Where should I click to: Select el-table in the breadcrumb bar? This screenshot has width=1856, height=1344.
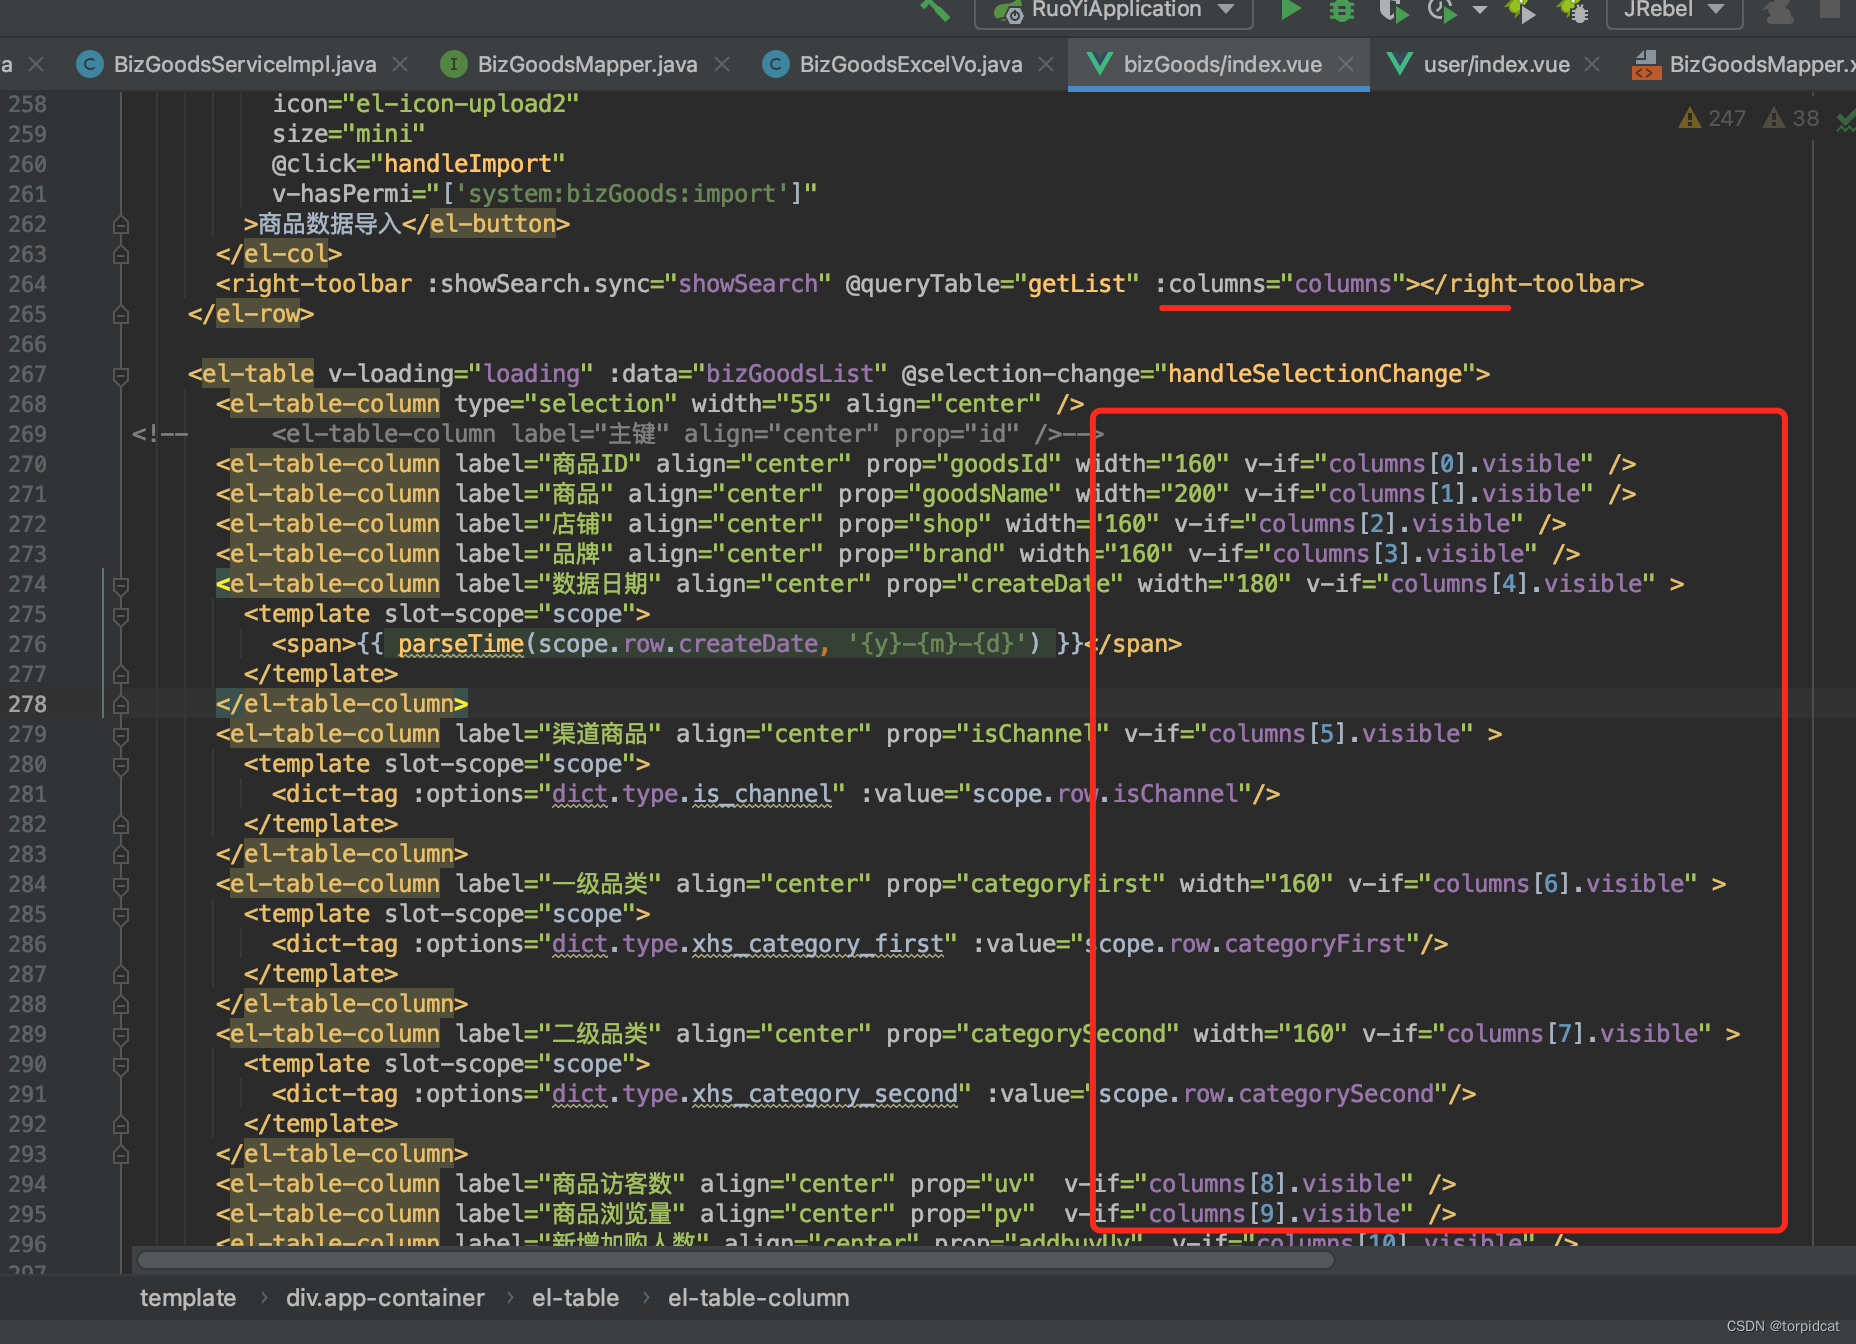tap(575, 1297)
